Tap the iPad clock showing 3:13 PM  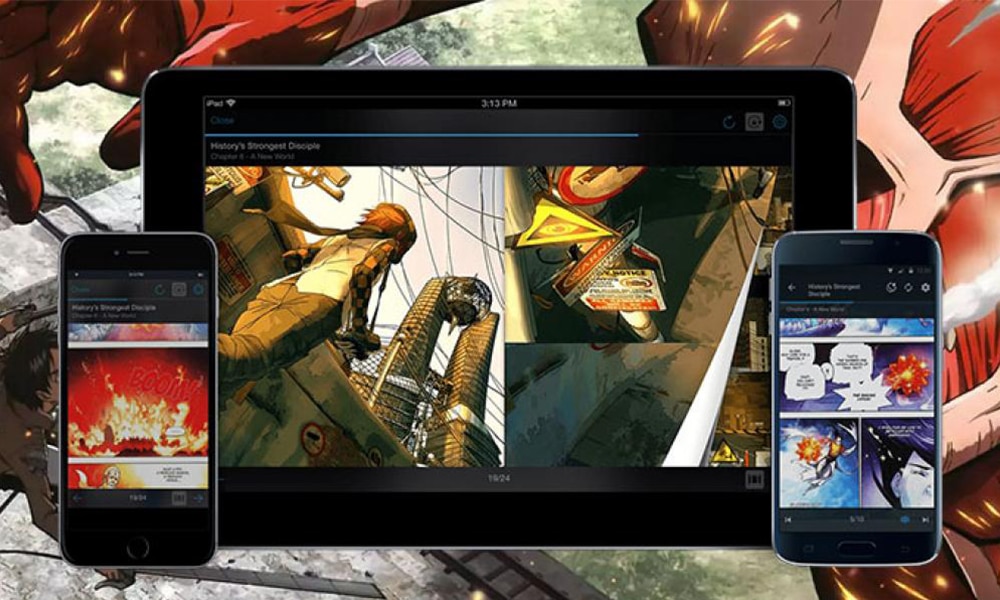point(499,103)
